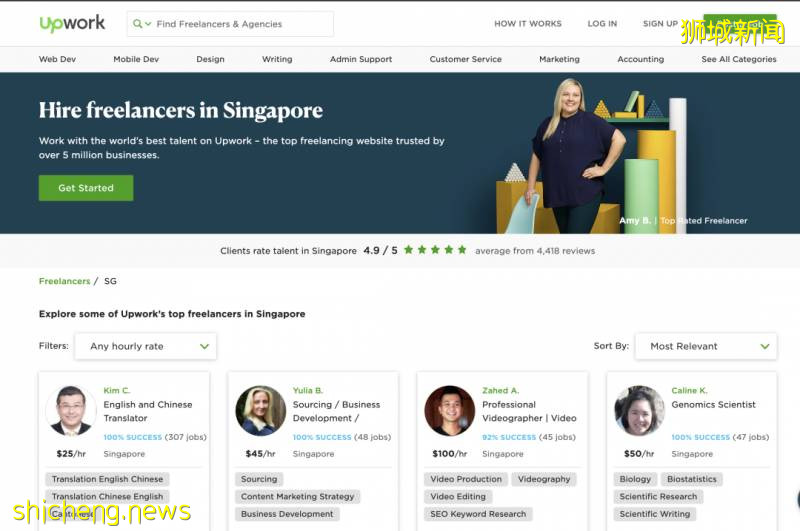Click the Biostatistics skill tag
The height and width of the screenshot is (531, 800).
pos(692,479)
